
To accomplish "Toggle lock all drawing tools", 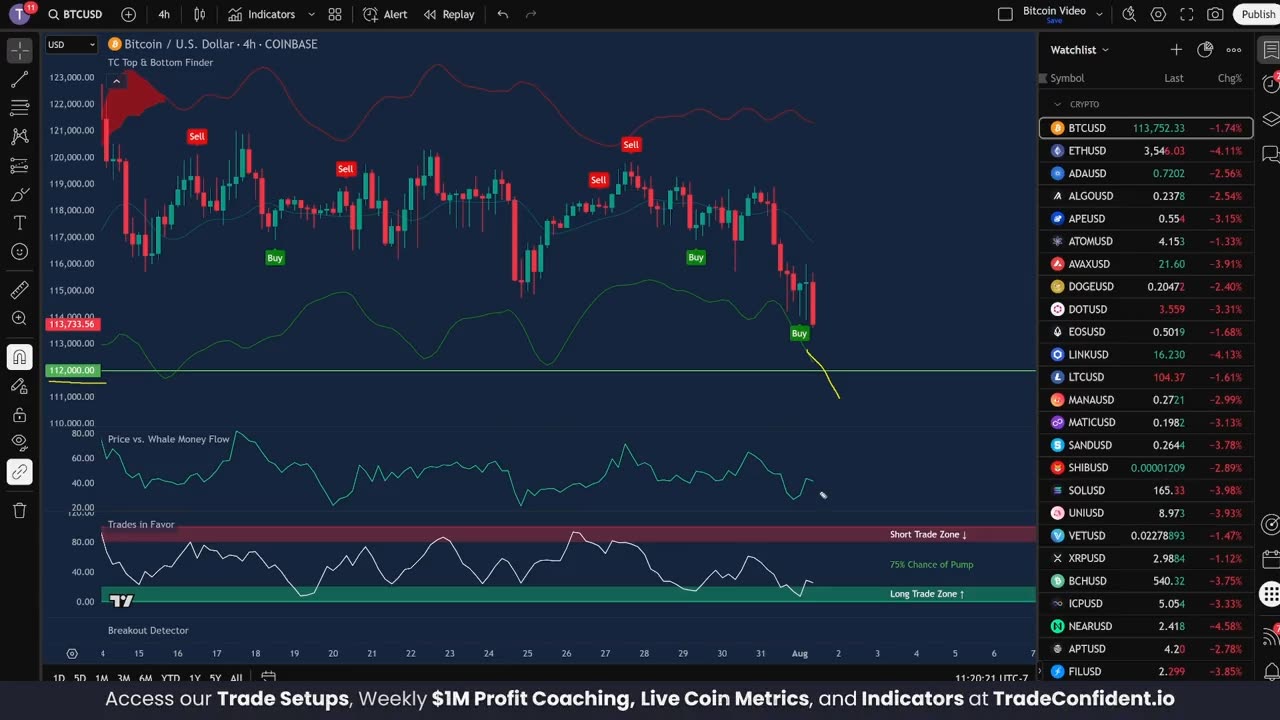I will 19,414.
